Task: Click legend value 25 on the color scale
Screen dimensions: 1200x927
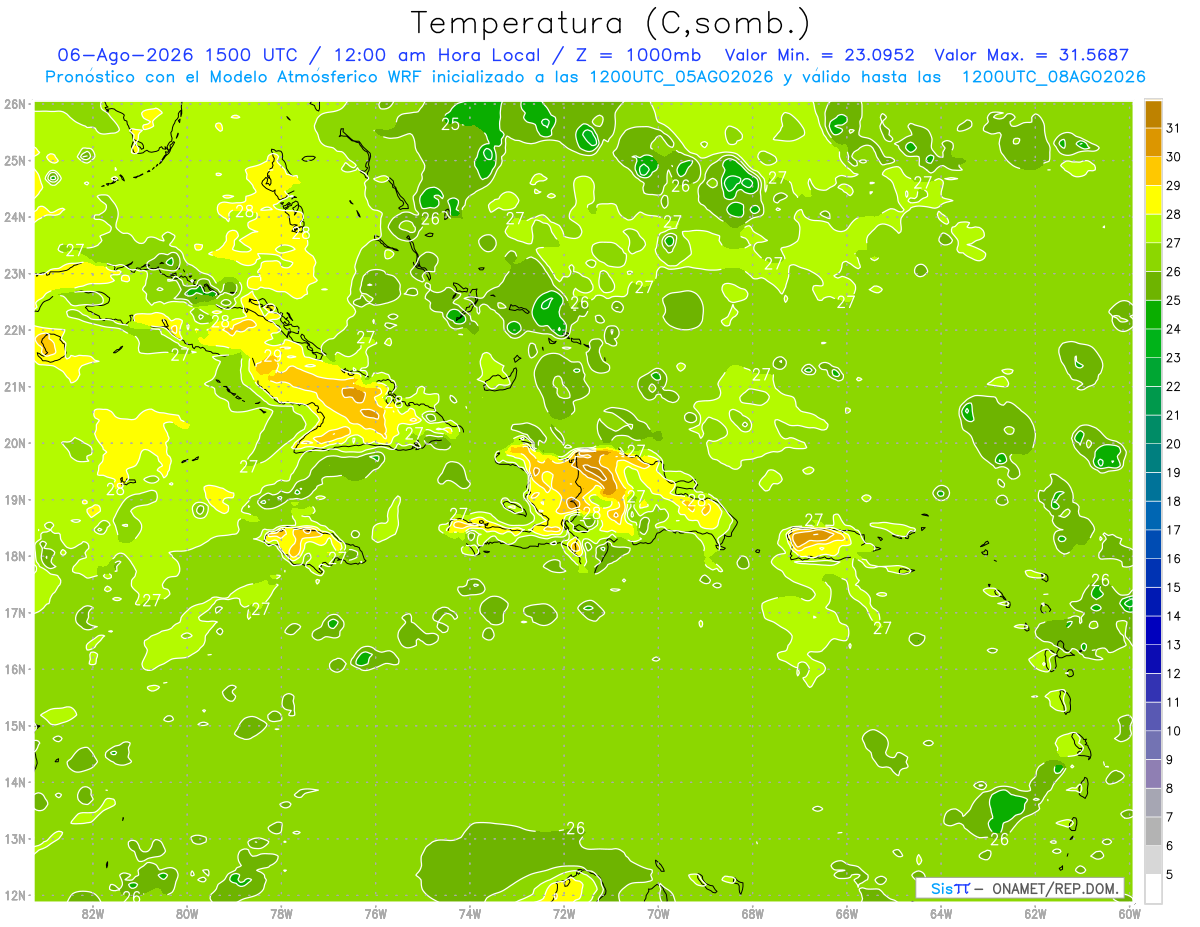Action: click(1173, 300)
